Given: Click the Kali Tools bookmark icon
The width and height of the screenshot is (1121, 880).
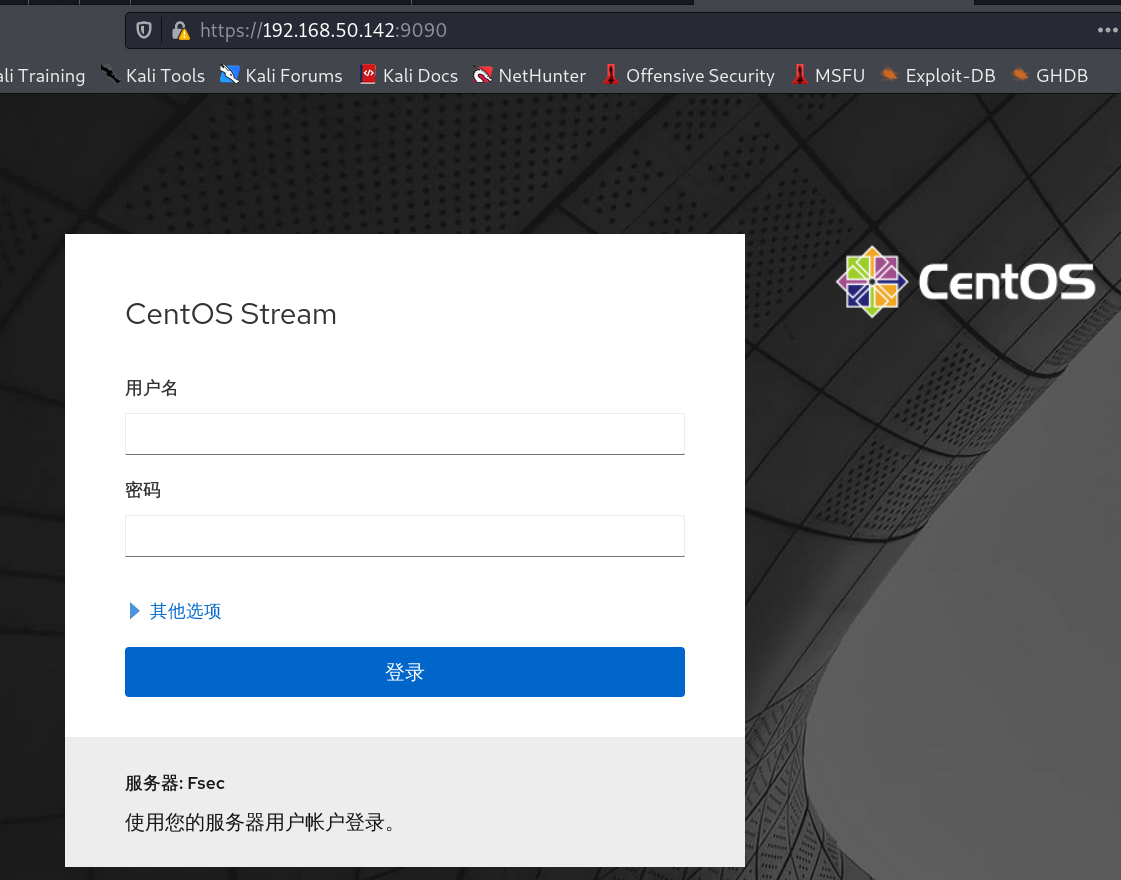Looking at the screenshot, I should pyautogui.click(x=110, y=74).
